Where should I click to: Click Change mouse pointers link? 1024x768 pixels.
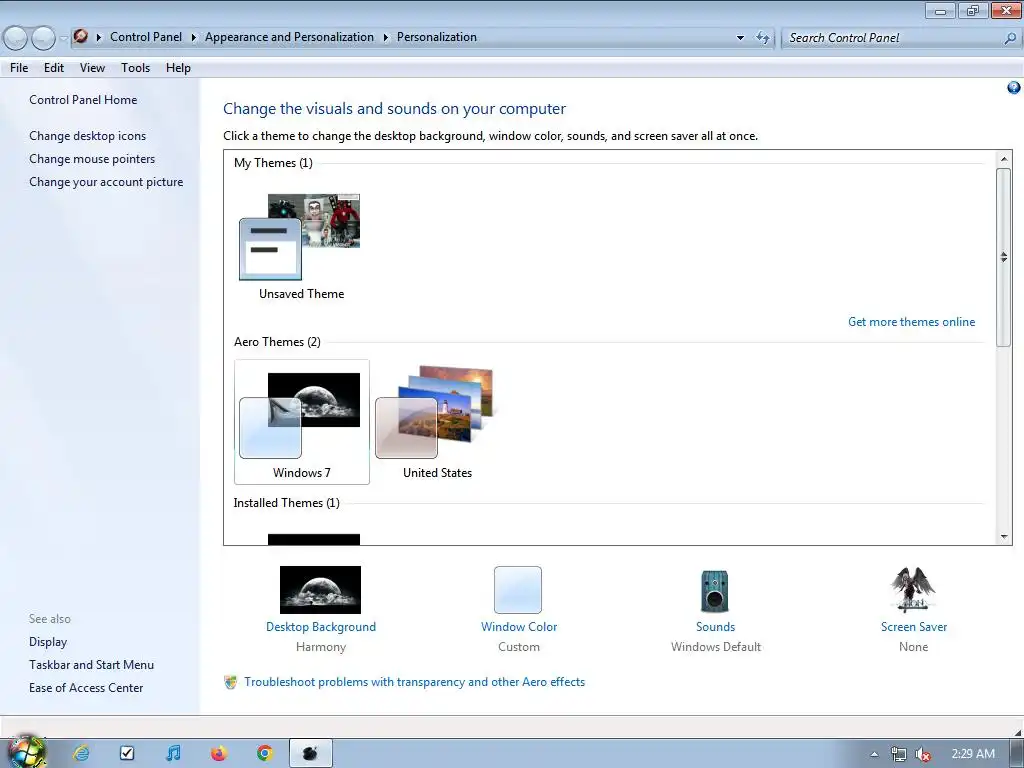pyautogui.click(x=92, y=159)
